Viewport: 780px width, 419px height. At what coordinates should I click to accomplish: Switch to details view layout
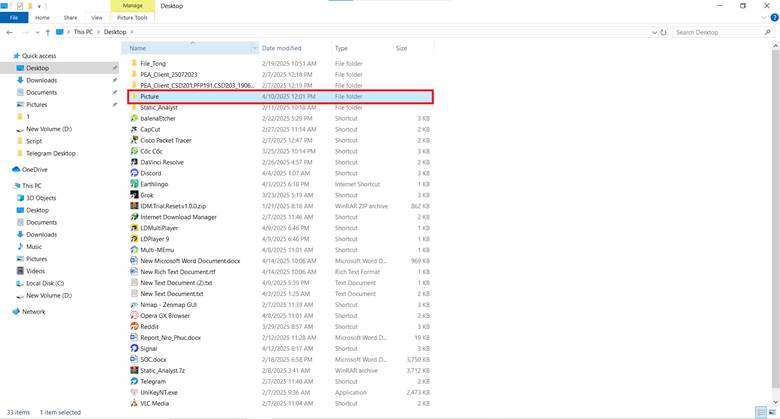tap(761, 412)
